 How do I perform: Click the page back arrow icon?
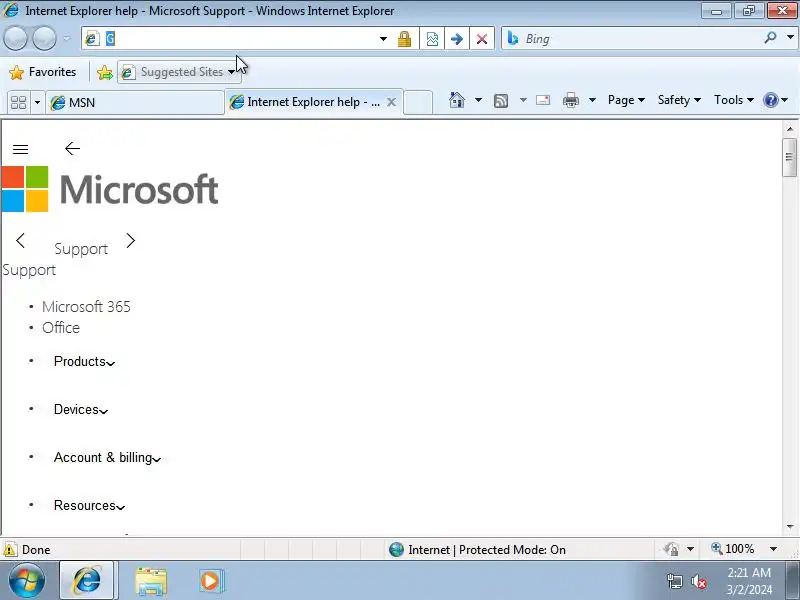(x=72, y=148)
